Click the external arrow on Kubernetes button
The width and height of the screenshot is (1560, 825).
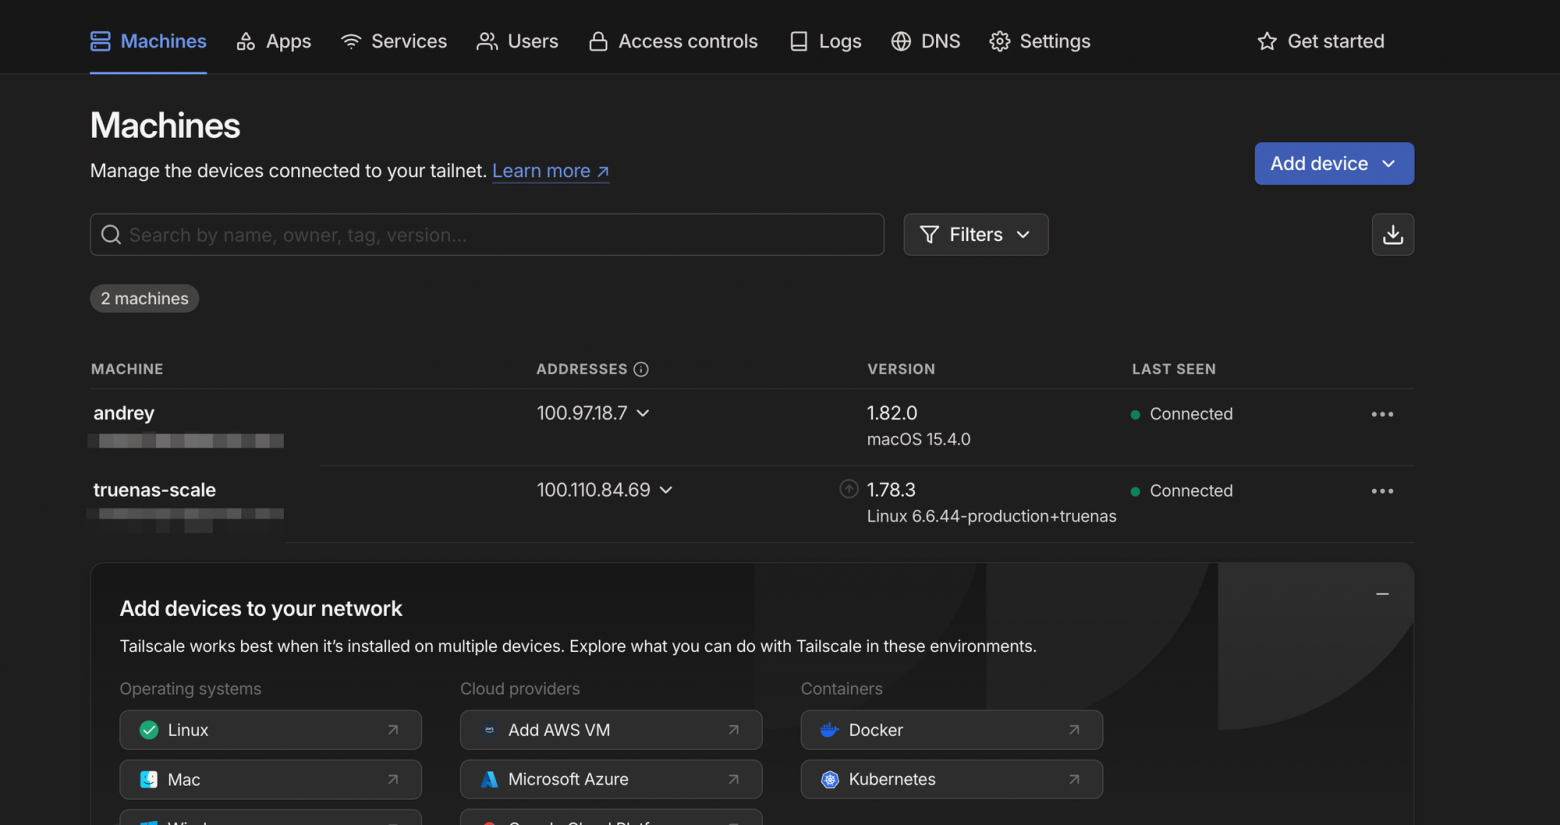click(x=1074, y=779)
